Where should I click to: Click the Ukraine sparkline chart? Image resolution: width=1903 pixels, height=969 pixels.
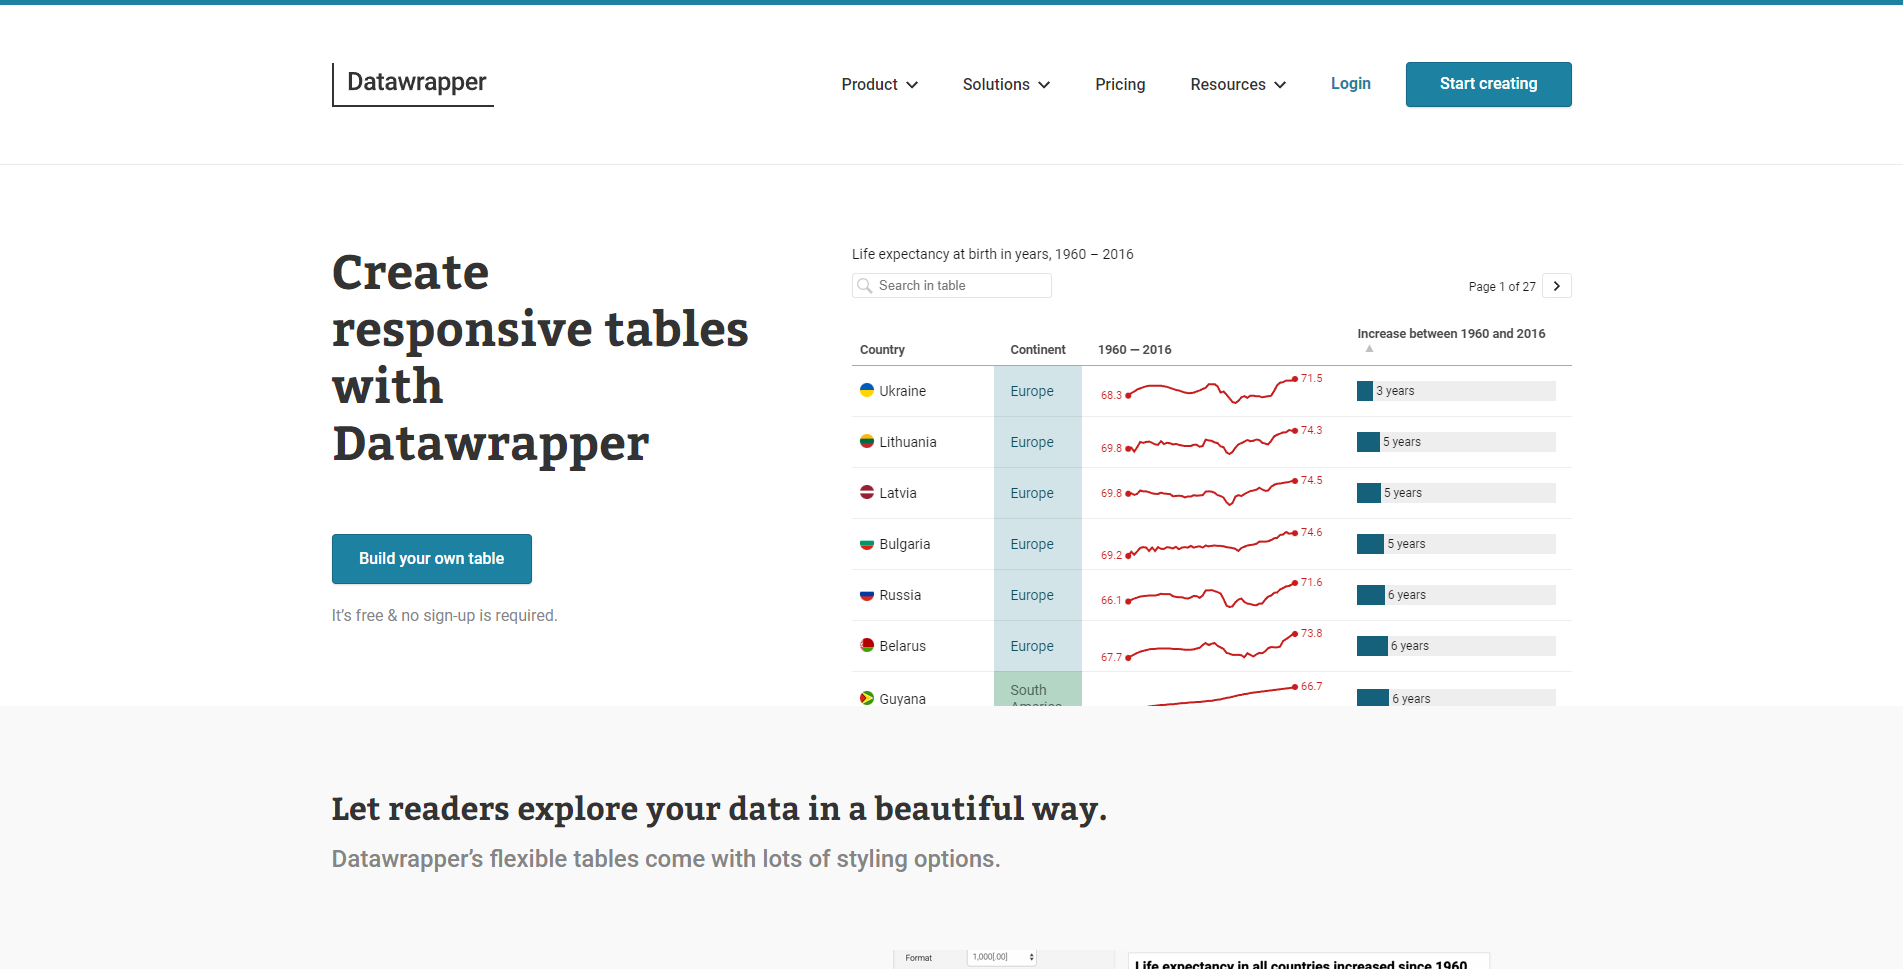click(x=1211, y=390)
